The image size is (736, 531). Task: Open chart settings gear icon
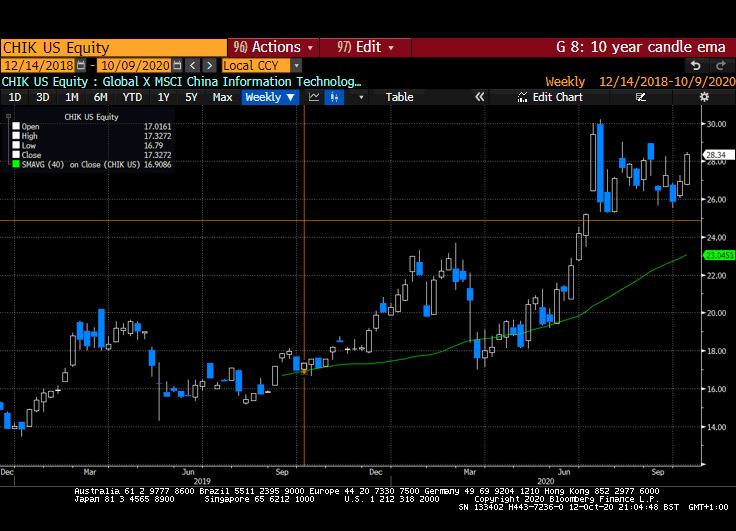click(x=704, y=97)
